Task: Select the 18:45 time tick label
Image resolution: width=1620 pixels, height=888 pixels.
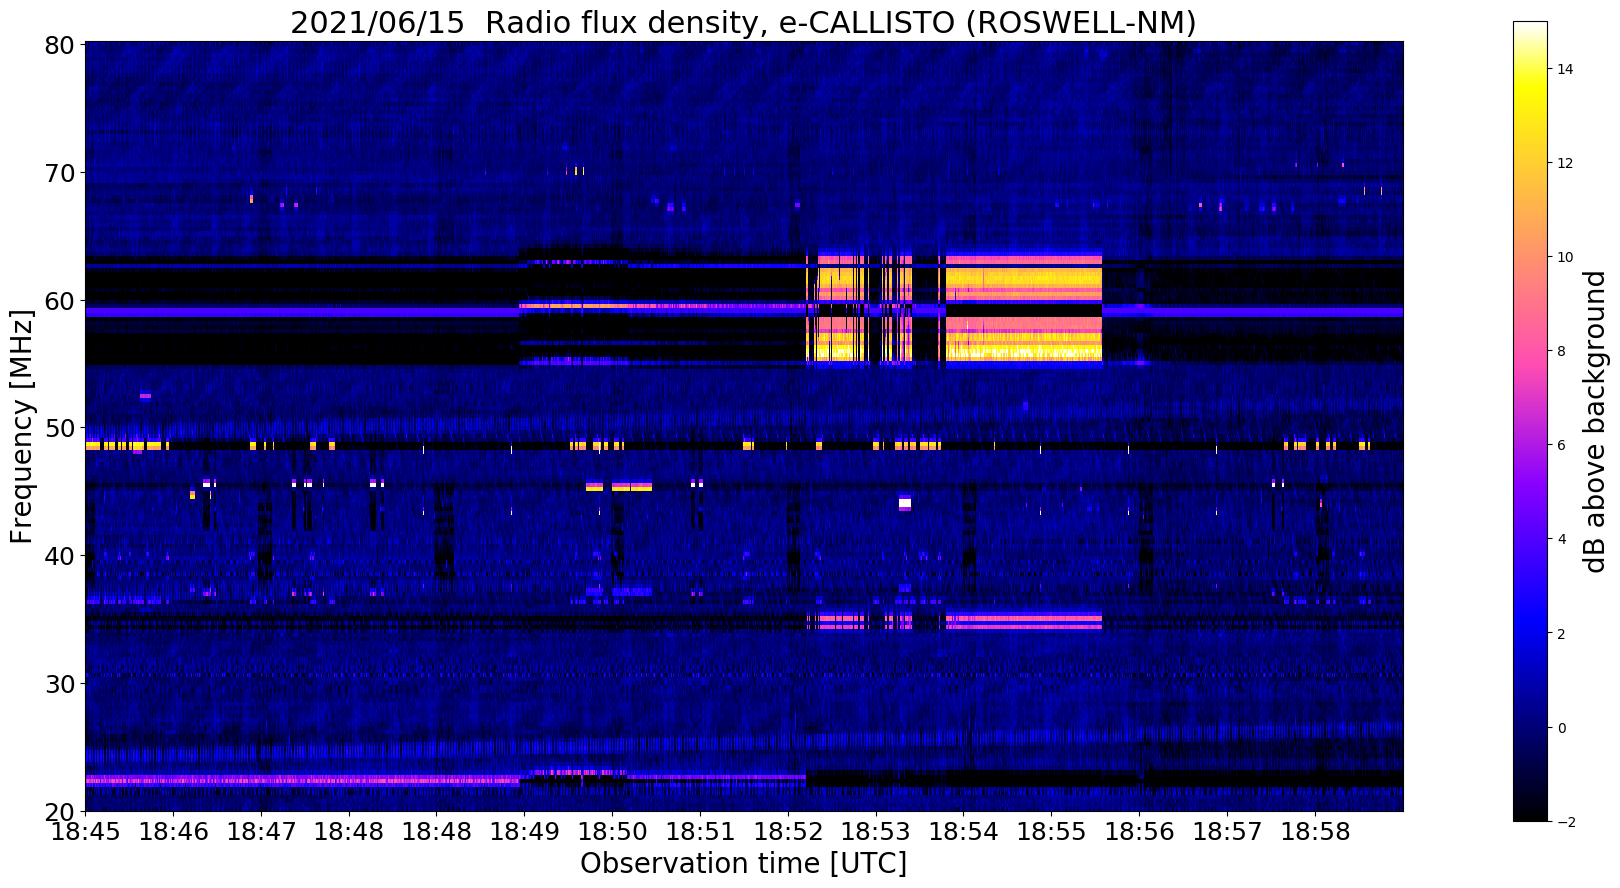Action: (x=85, y=832)
